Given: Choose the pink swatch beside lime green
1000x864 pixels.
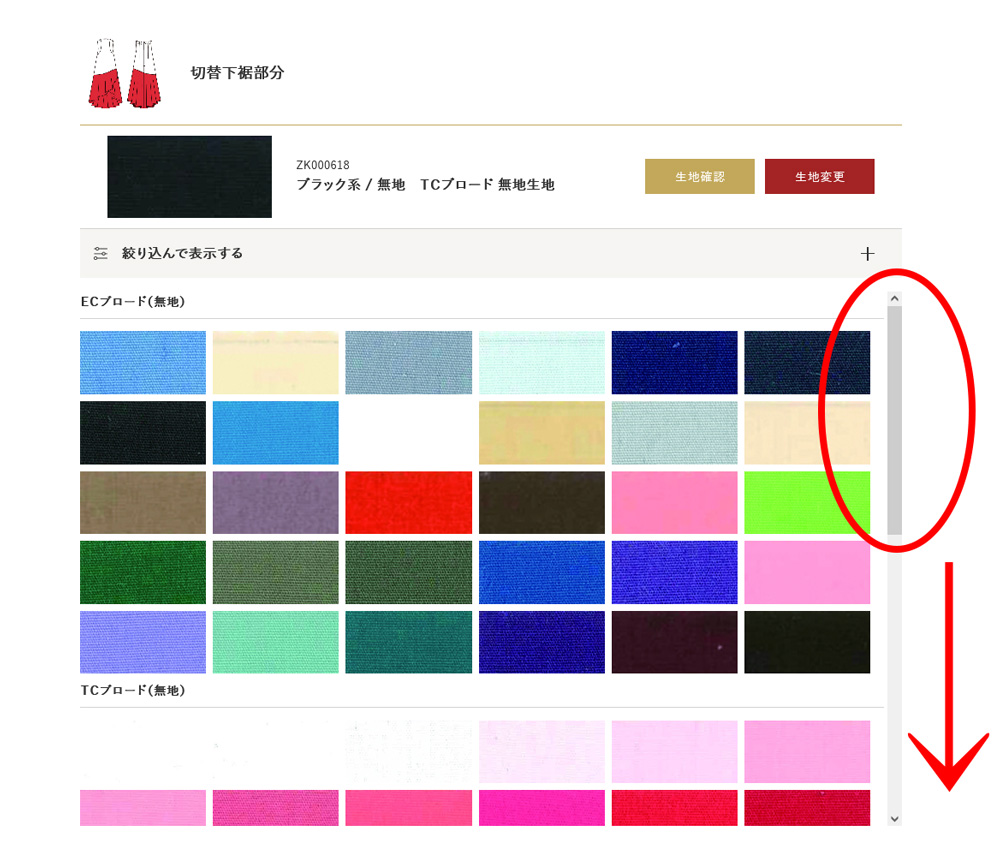Looking at the screenshot, I should pyautogui.click(x=674, y=502).
